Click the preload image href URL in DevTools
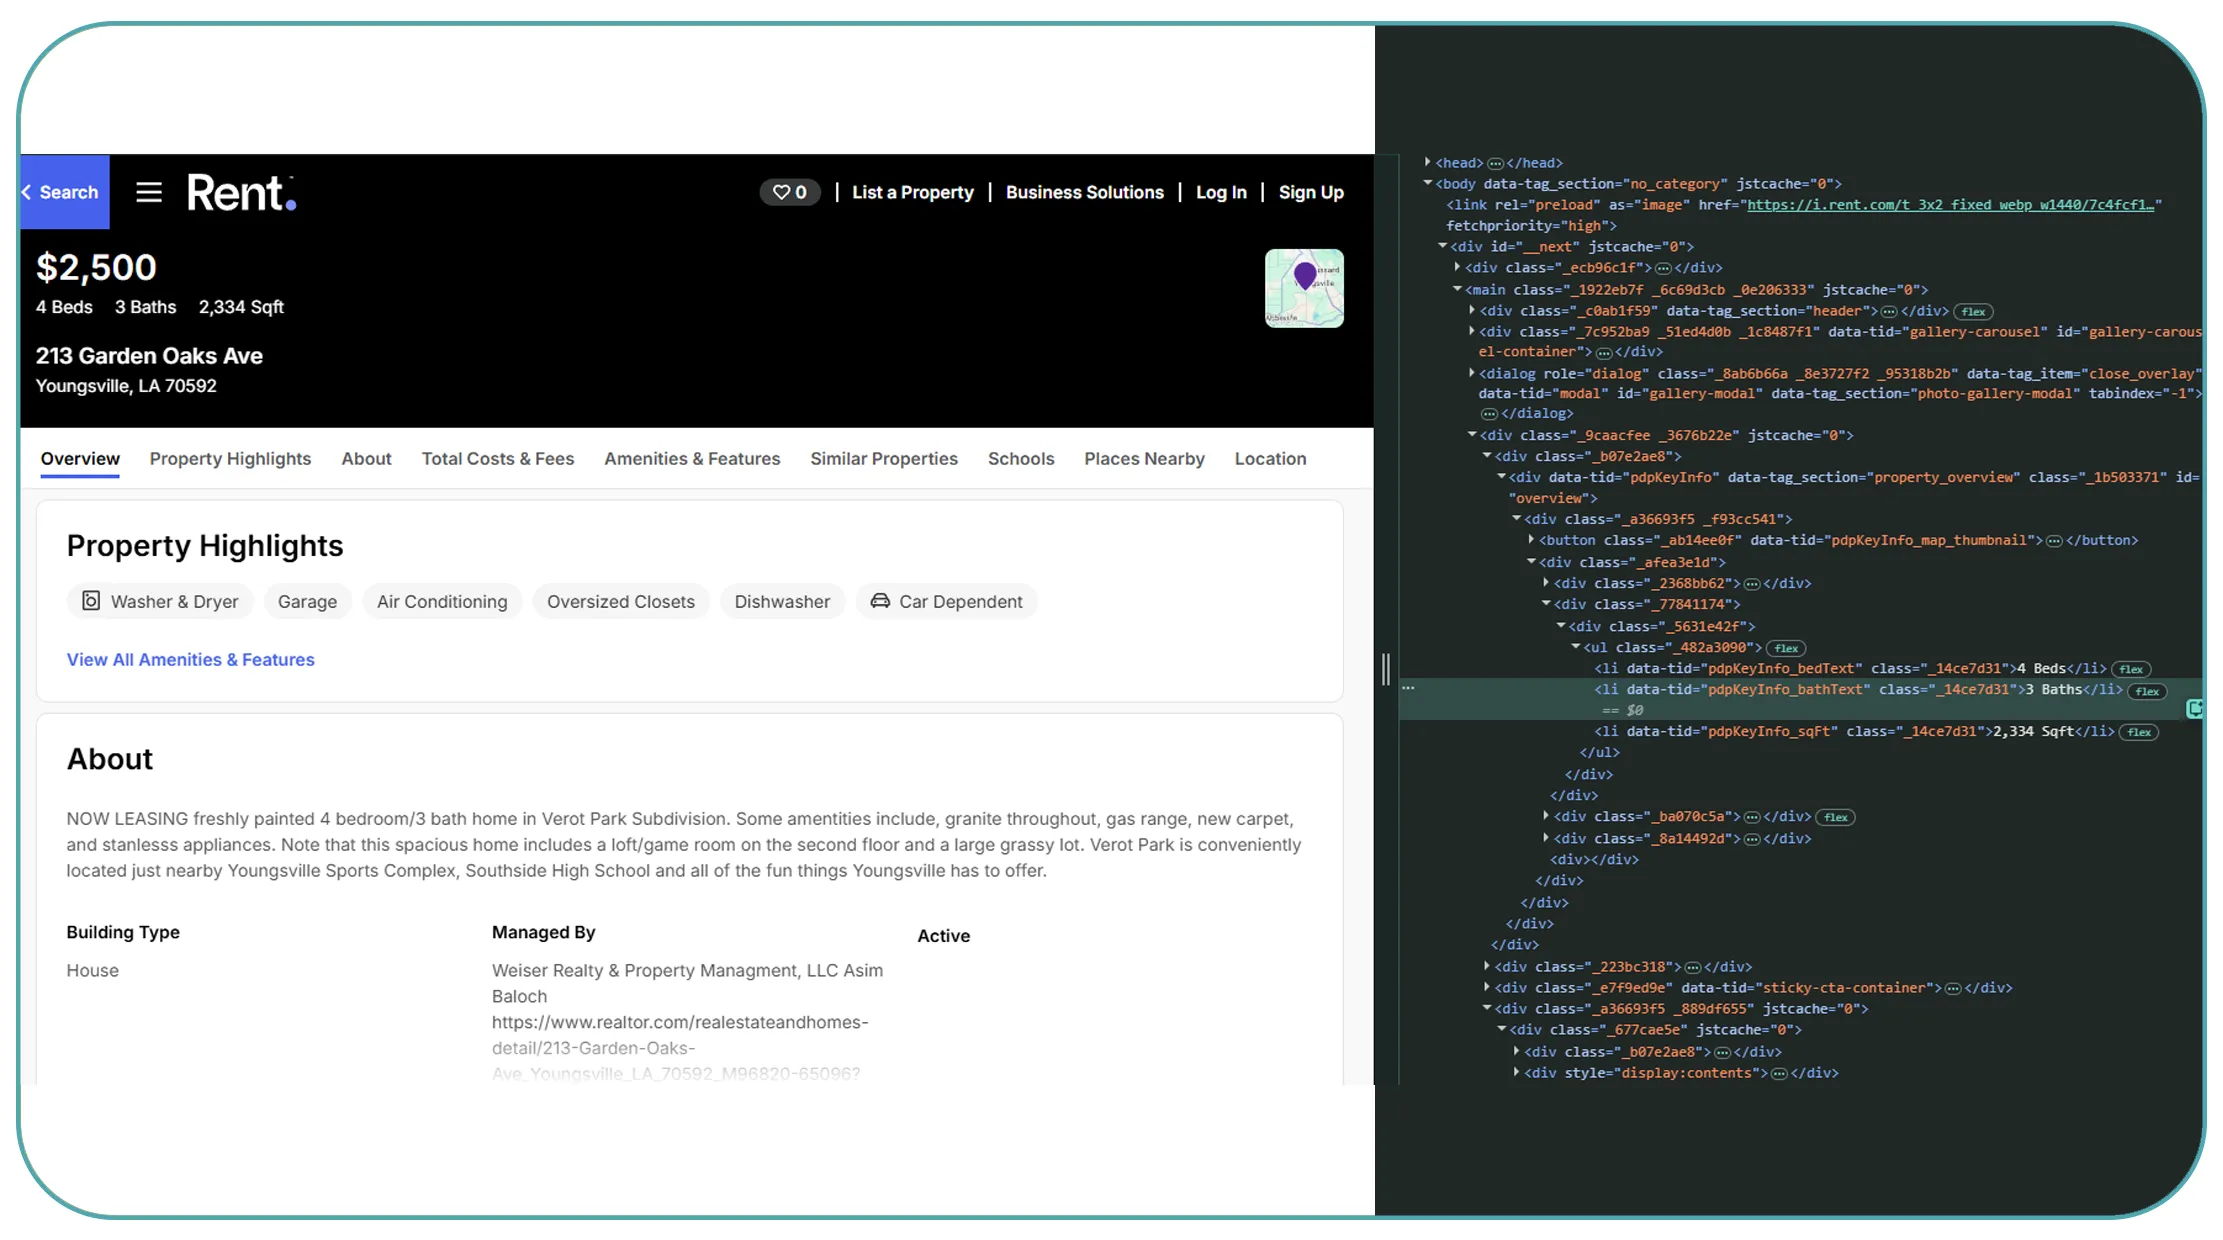2223x1240 pixels. click(x=1950, y=204)
